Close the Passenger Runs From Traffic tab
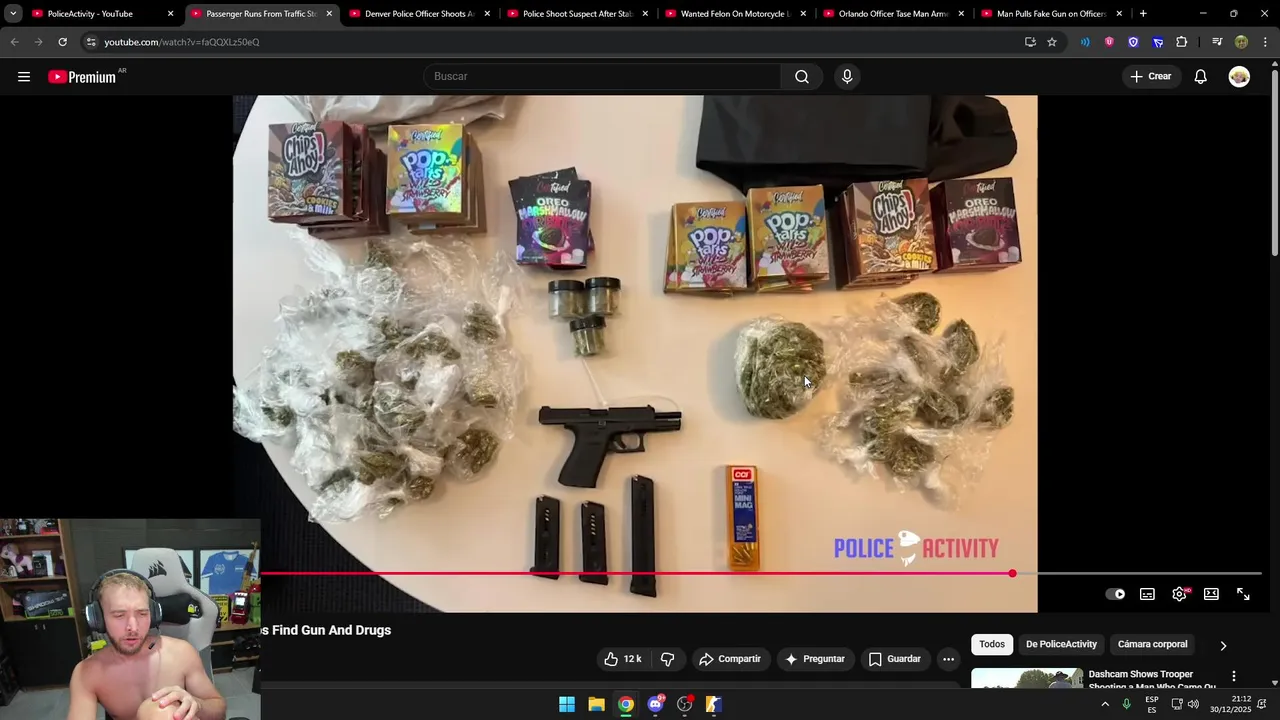The height and width of the screenshot is (720, 1280). tap(329, 14)
